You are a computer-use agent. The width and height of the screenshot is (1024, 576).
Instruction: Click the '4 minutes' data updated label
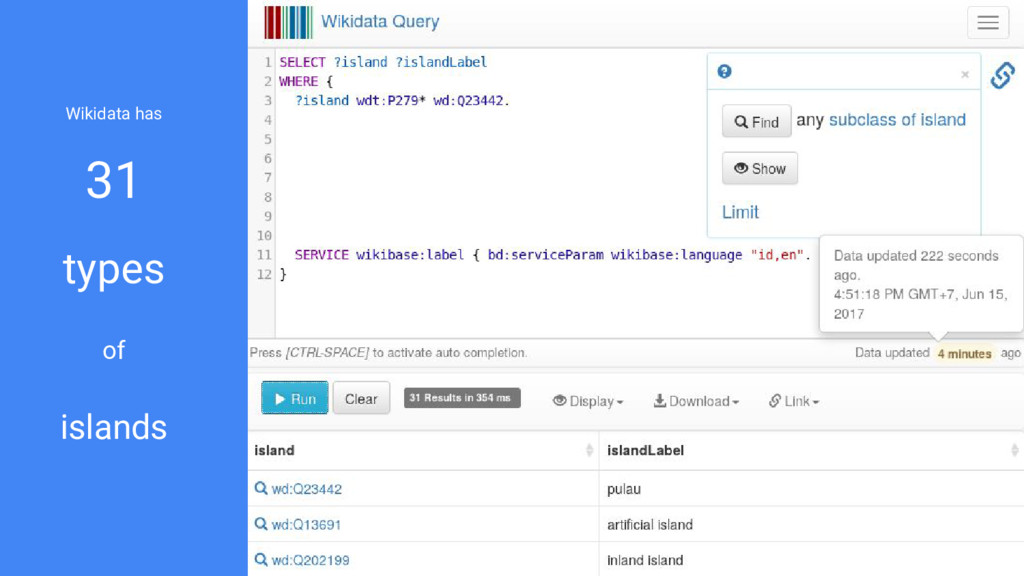[964, 353]
